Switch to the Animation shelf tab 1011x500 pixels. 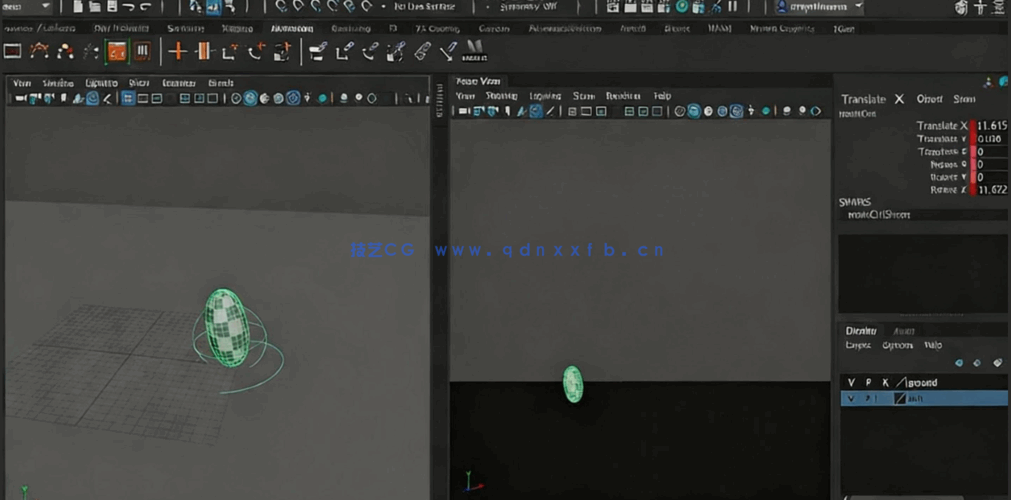pos(292,29)
